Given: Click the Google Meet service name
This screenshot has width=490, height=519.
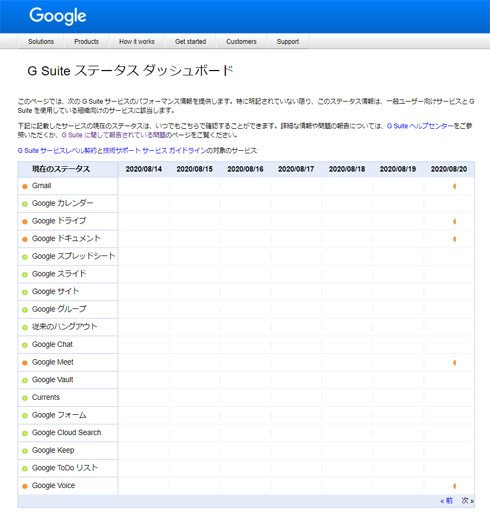Looking at the screenshot, I should (53, 362).
